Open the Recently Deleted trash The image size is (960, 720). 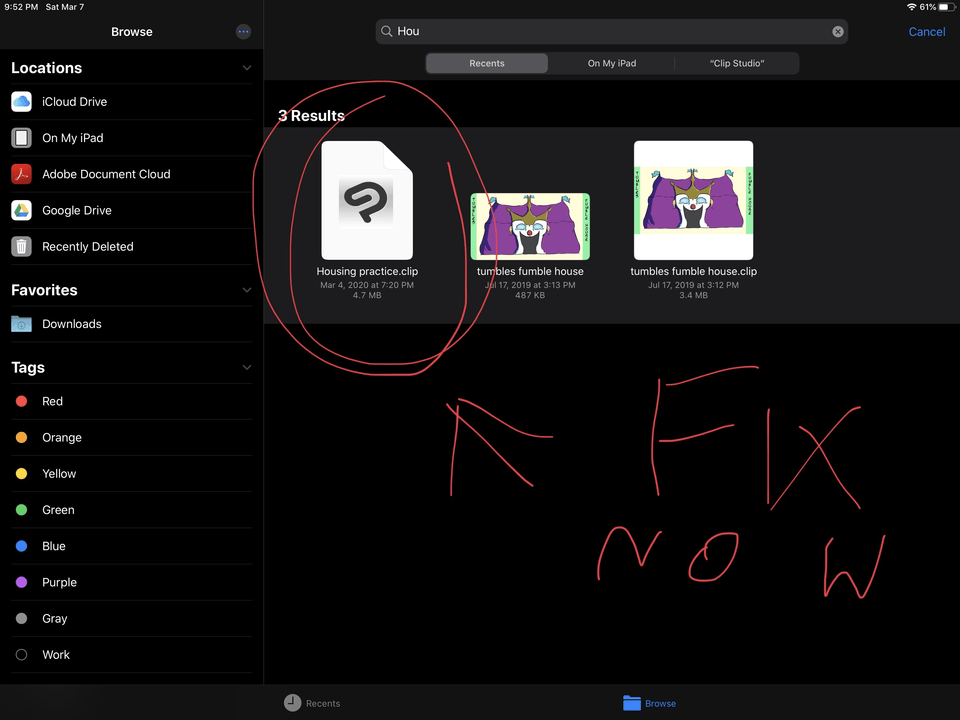point(87,247)
